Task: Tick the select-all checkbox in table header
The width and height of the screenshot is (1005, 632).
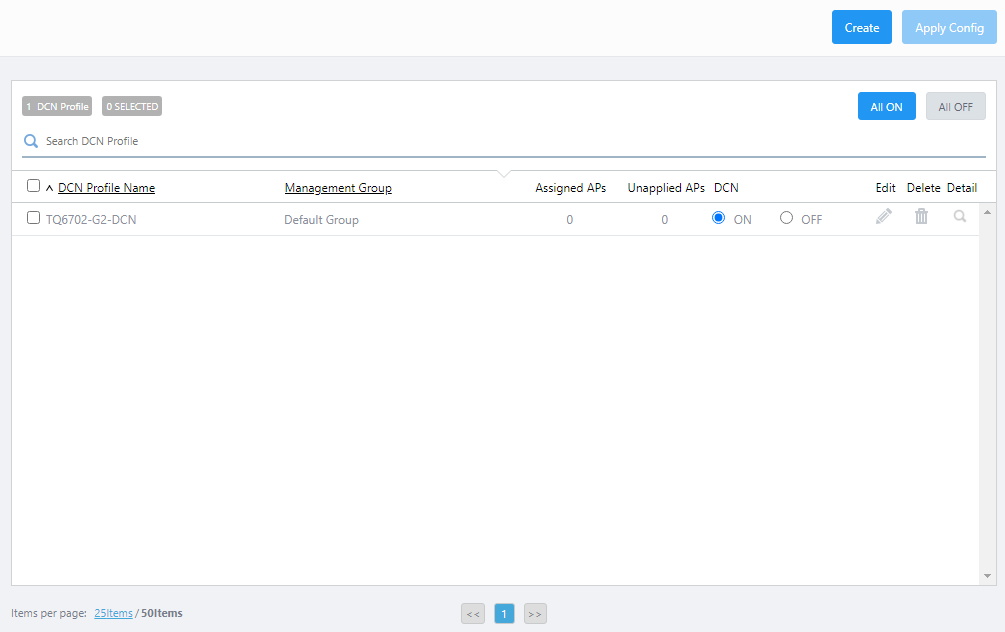Action: (x=34, y=186)
